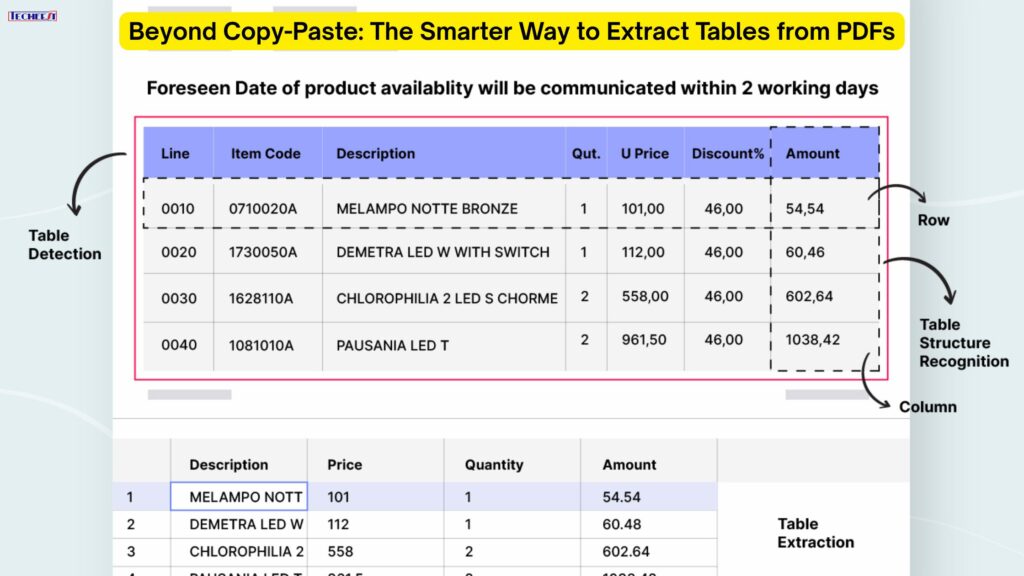The width and height of the screenshot is (1024, 576).
Task: Click the yellow title banner about extracting tables
Action: click(x=512, y=31)
